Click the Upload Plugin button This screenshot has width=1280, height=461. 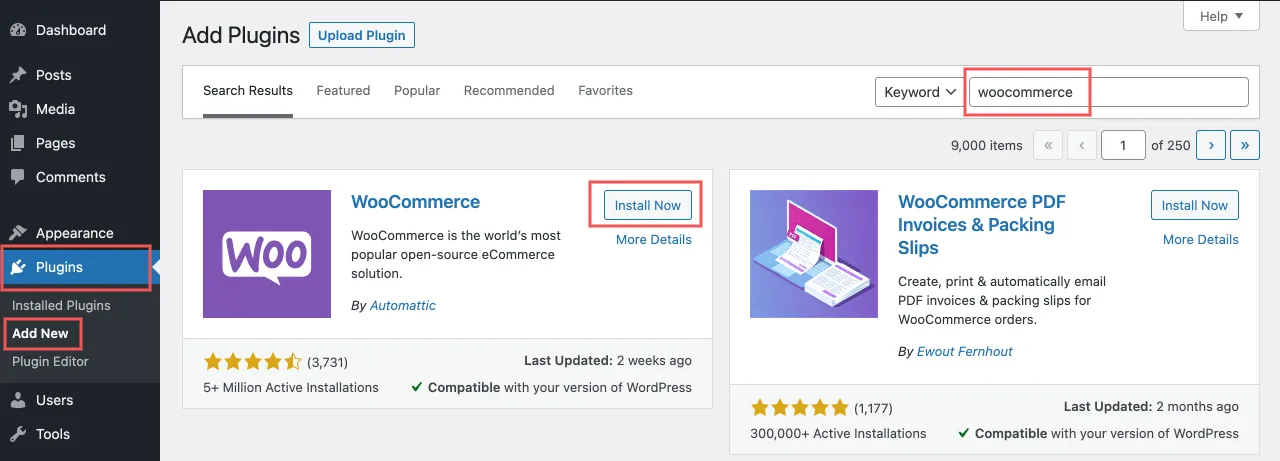tap(362, 35)
